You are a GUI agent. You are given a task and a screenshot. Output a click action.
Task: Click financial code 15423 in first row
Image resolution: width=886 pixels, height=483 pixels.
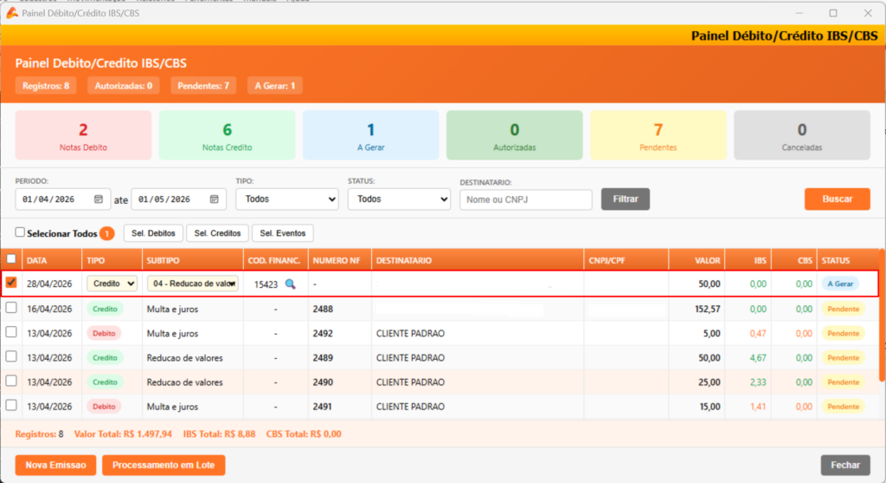266,284
